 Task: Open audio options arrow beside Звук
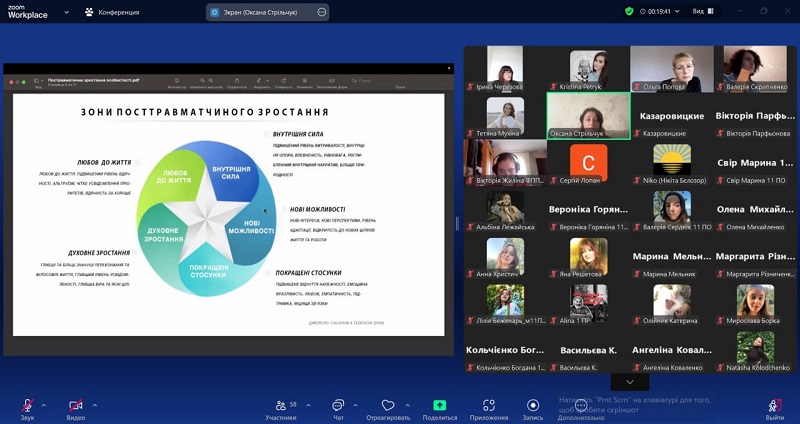pyautogui.click(x=43, y=406)
